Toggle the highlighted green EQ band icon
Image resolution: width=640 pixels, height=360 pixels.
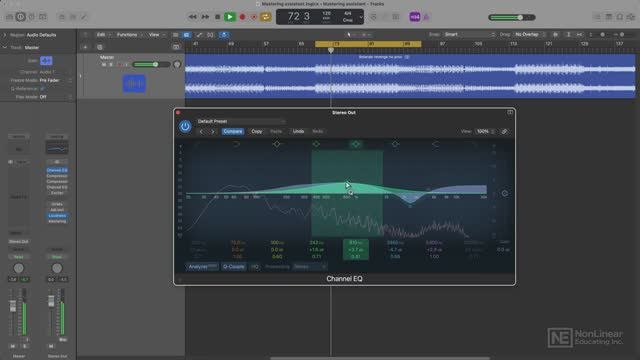pyautogui.click(x=356, y=144)
